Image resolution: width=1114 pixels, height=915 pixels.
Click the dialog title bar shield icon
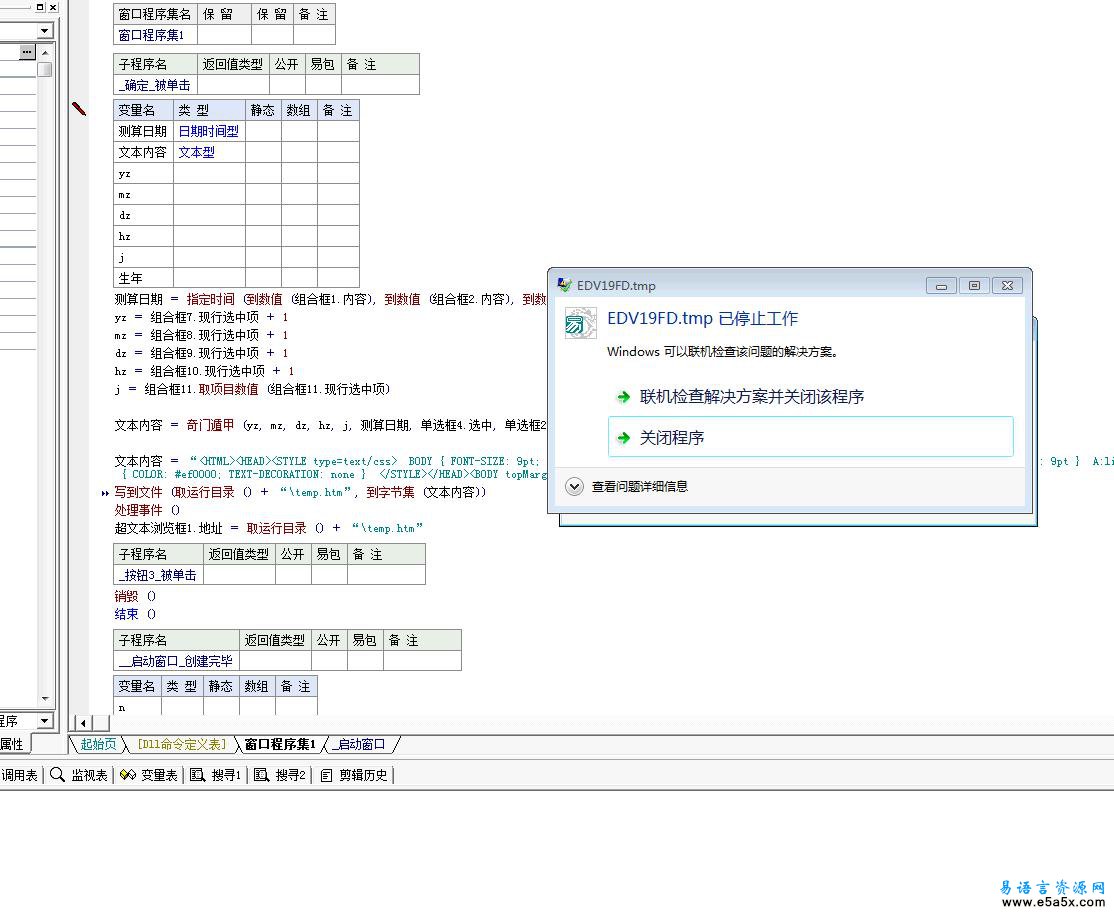pyautogui.click(x=564, y=285)
